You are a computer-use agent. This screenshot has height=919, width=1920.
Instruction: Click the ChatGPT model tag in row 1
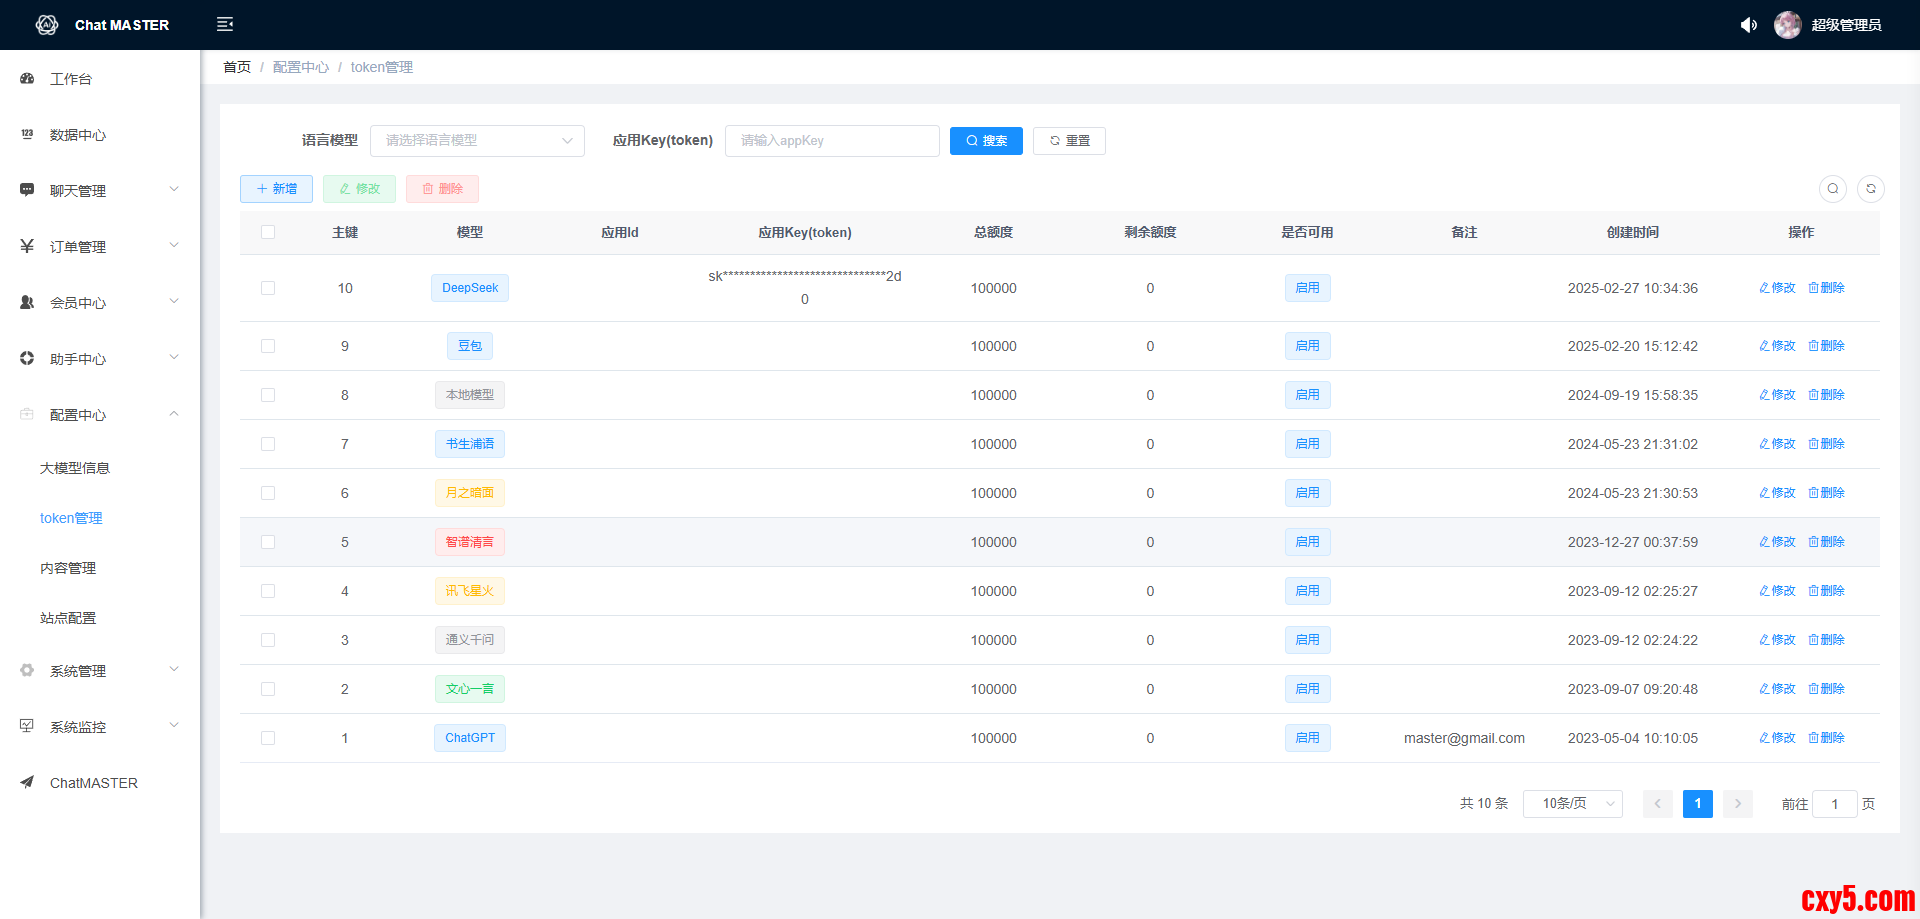click(x=469, y=738)
